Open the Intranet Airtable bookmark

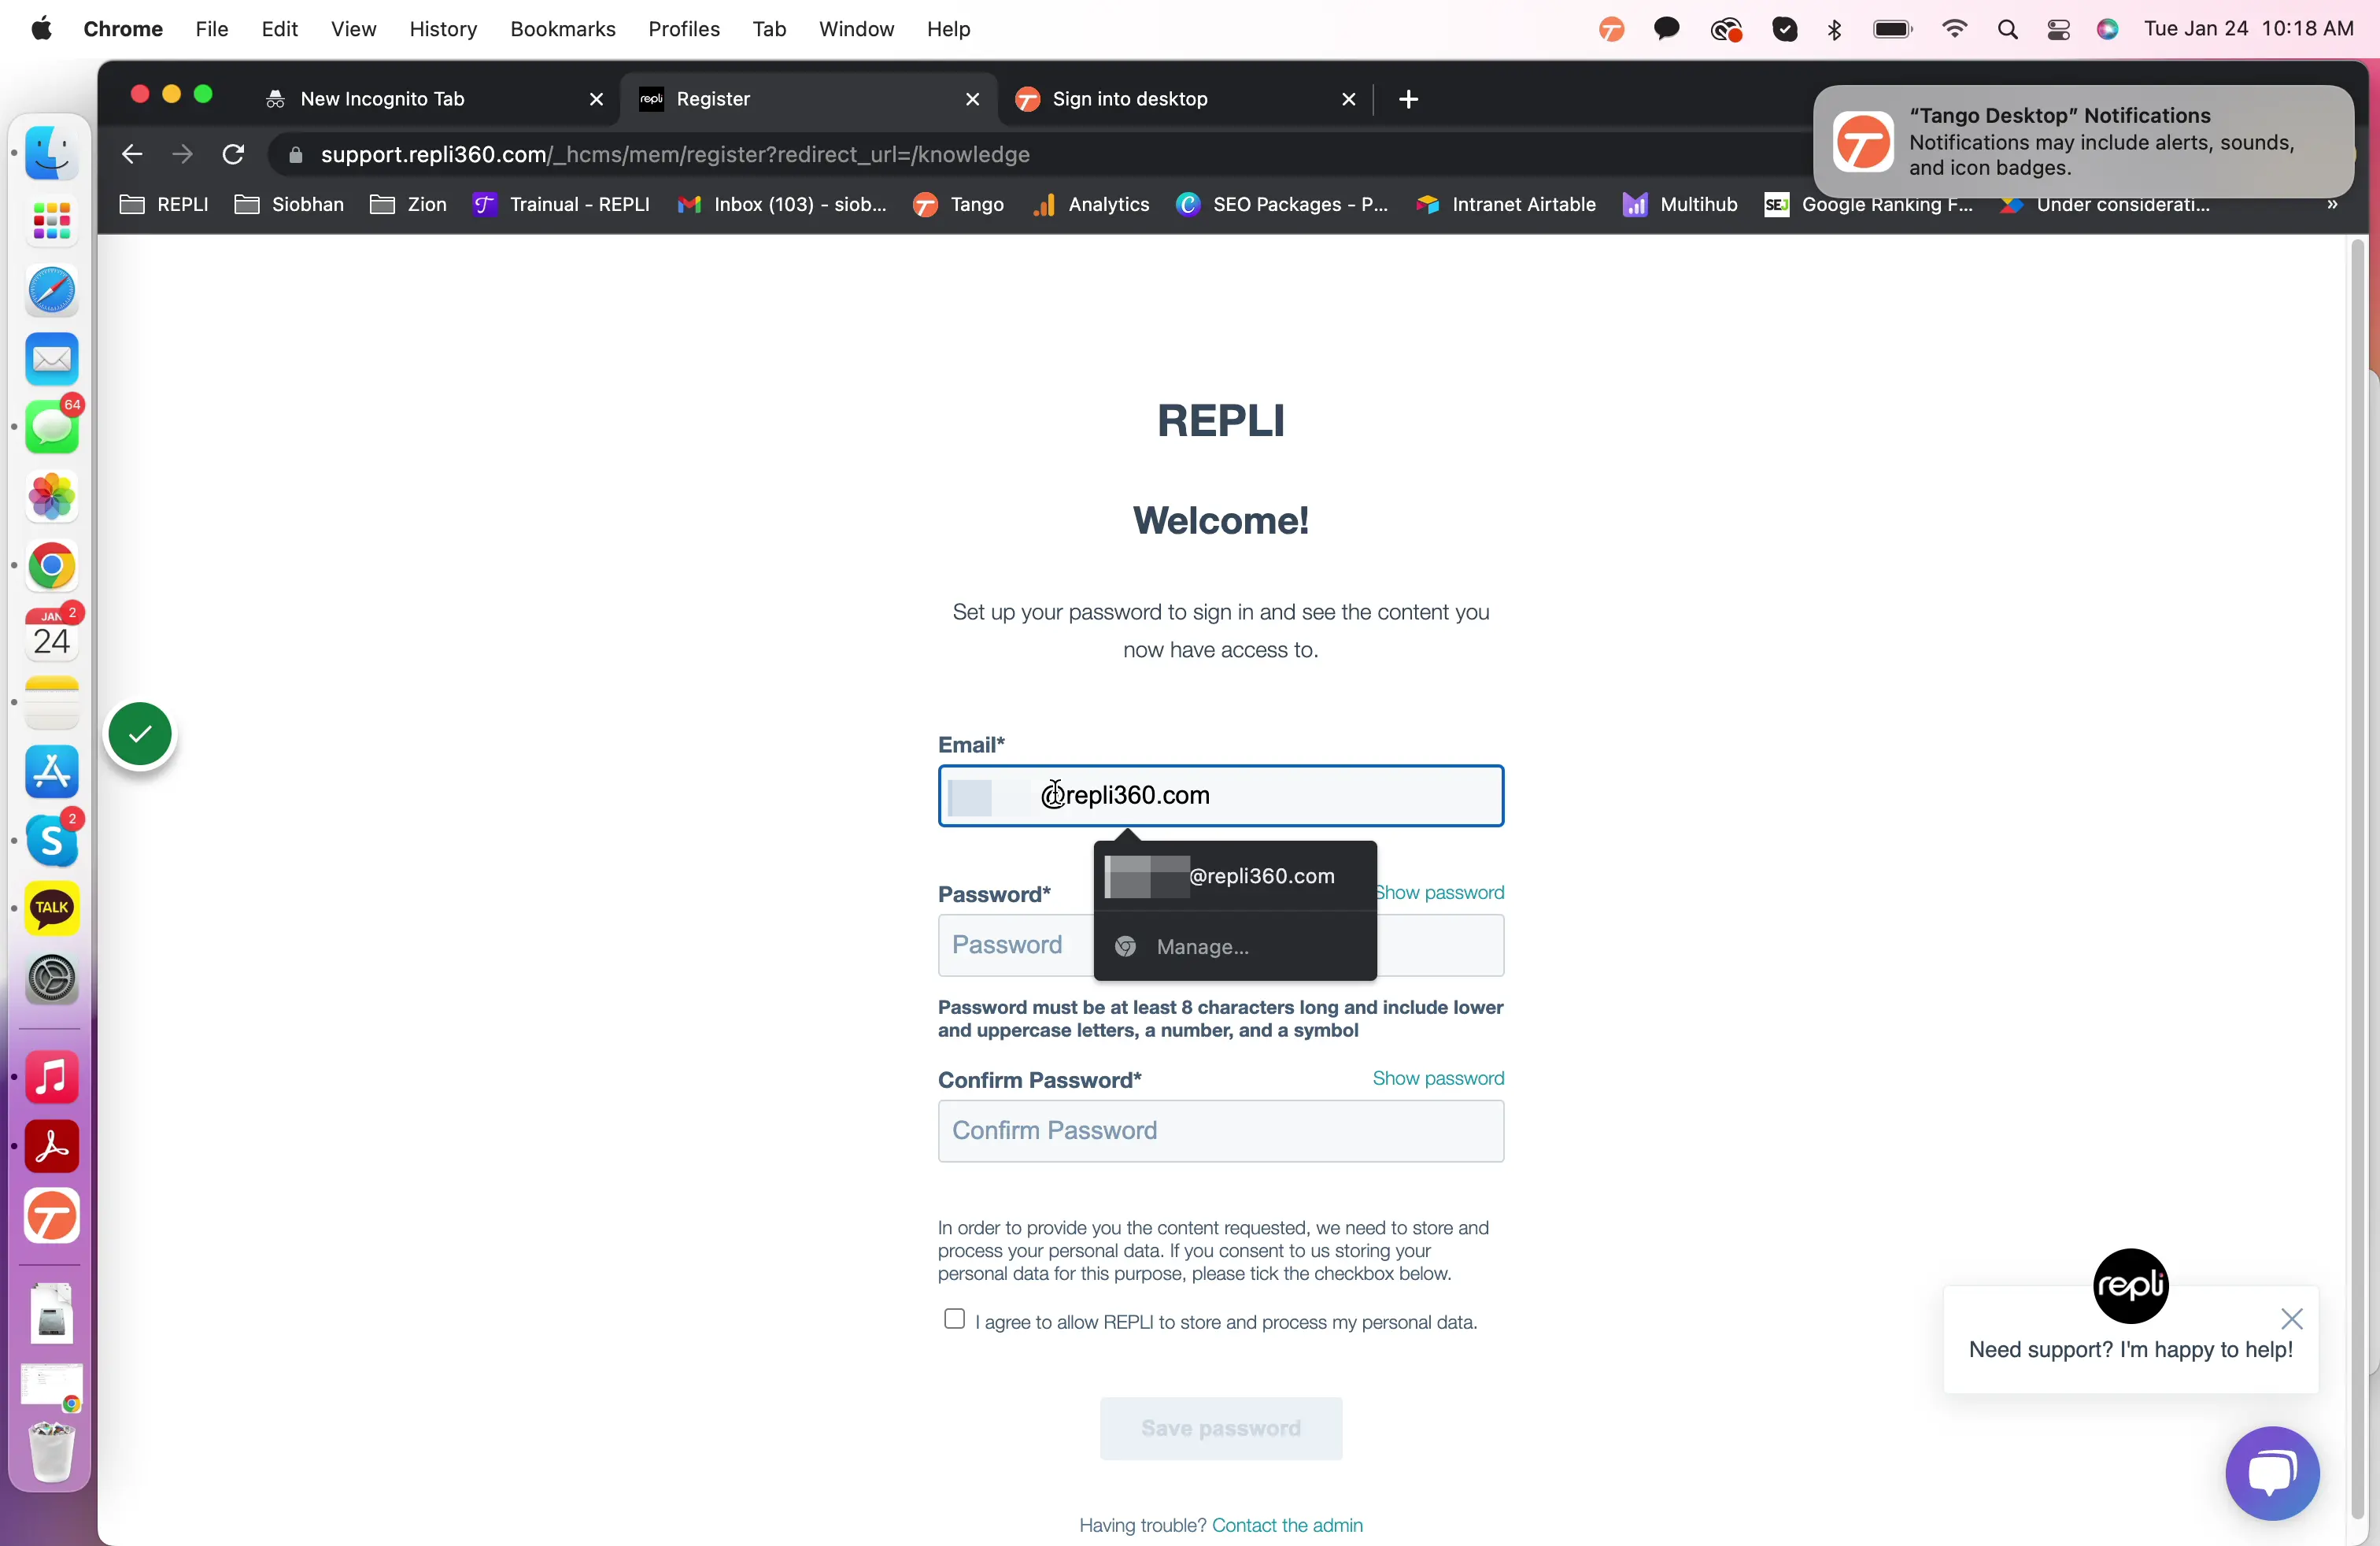click(x=1506, y=204)
